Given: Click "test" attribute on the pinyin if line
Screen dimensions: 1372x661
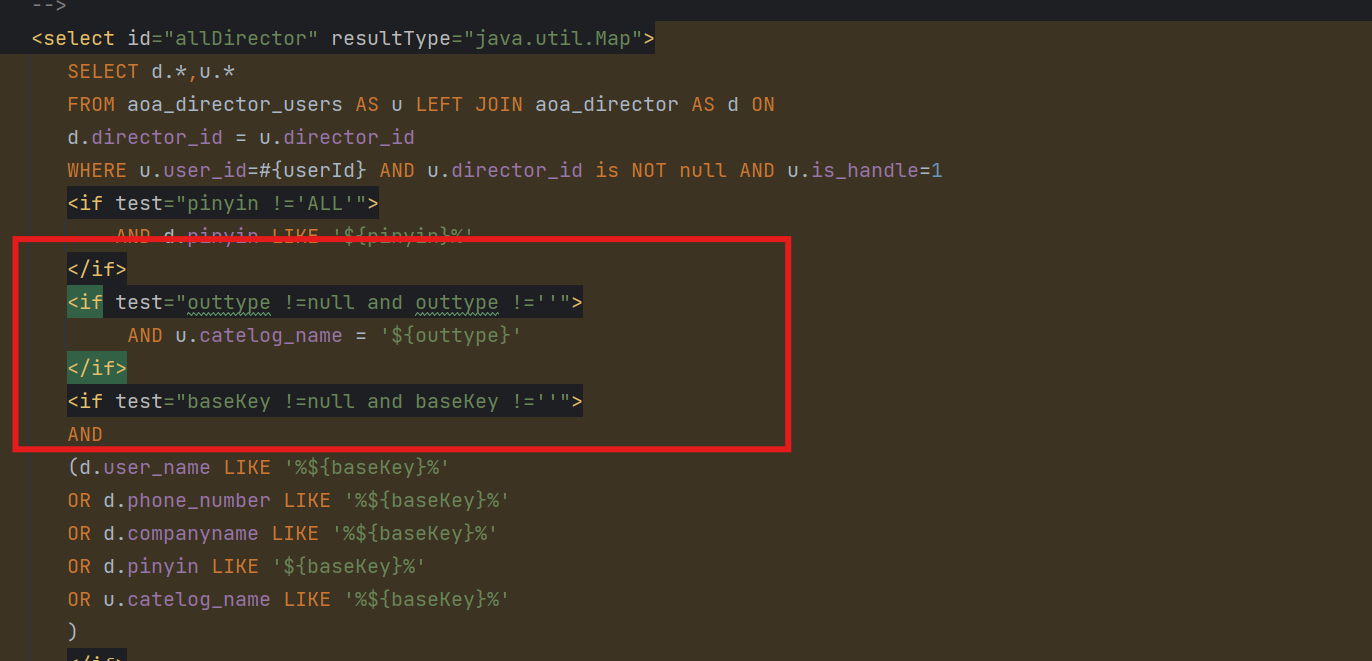Looking at the screenshot, I should pyautogui.click(x=139, y=204).
